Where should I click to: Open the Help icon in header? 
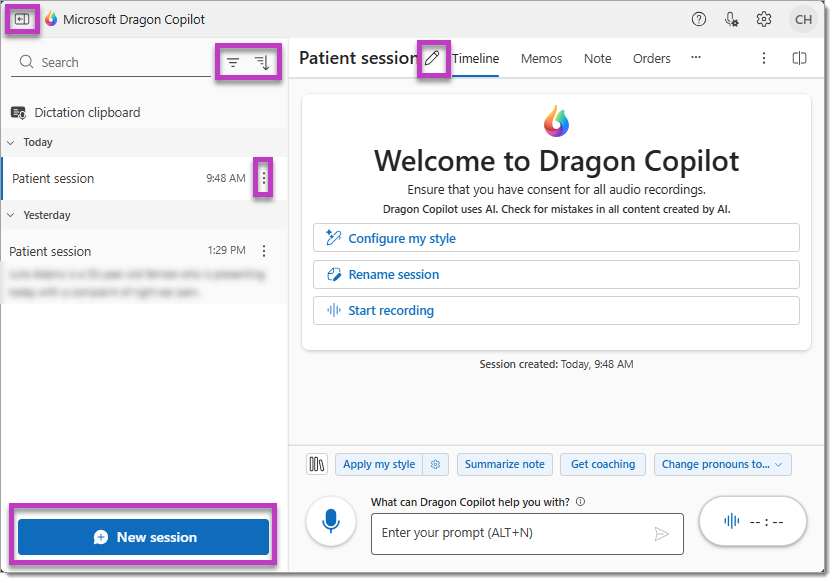[699, 19]
